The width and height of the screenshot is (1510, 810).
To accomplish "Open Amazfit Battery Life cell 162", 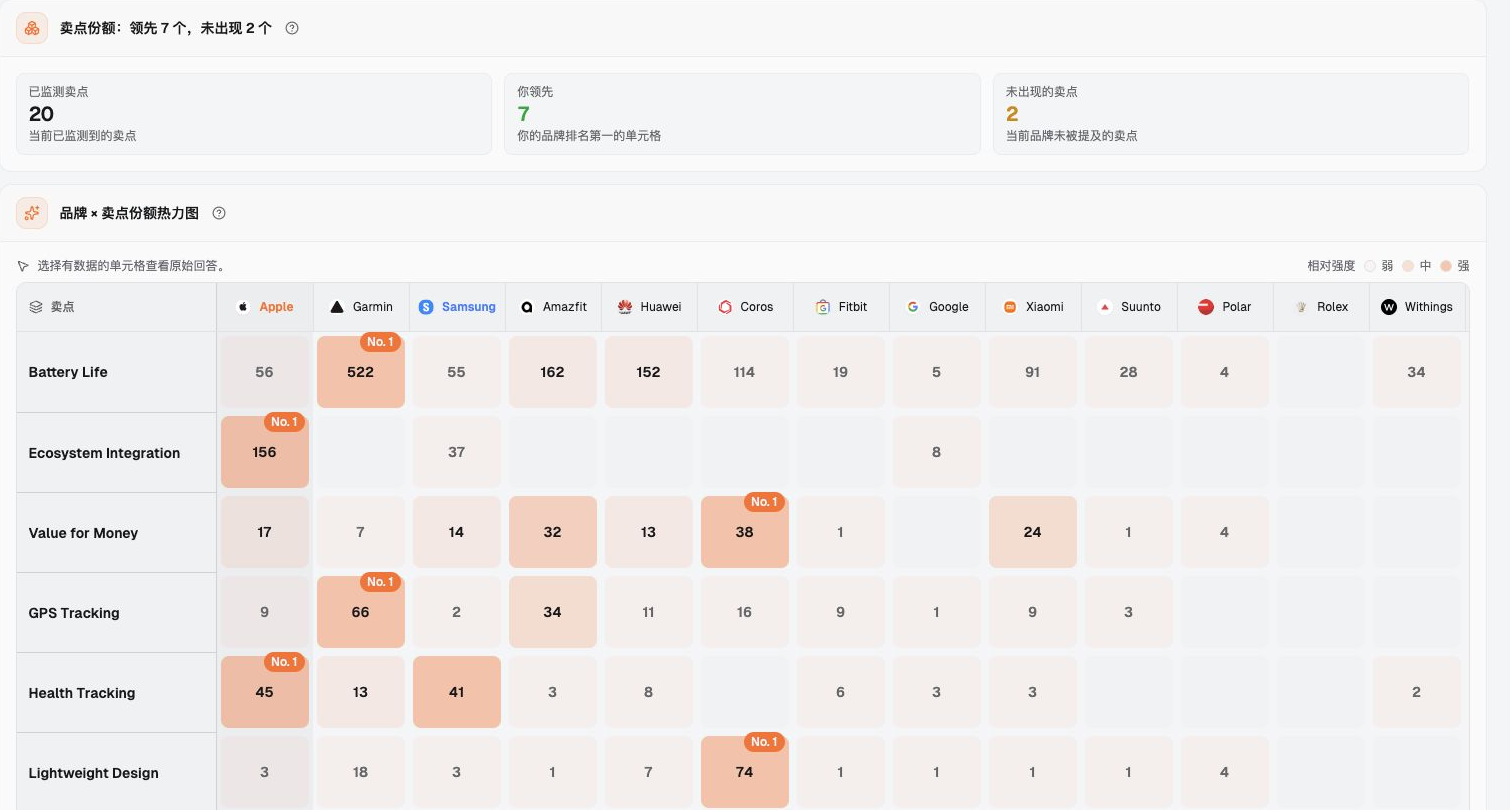I will [553, 372].
